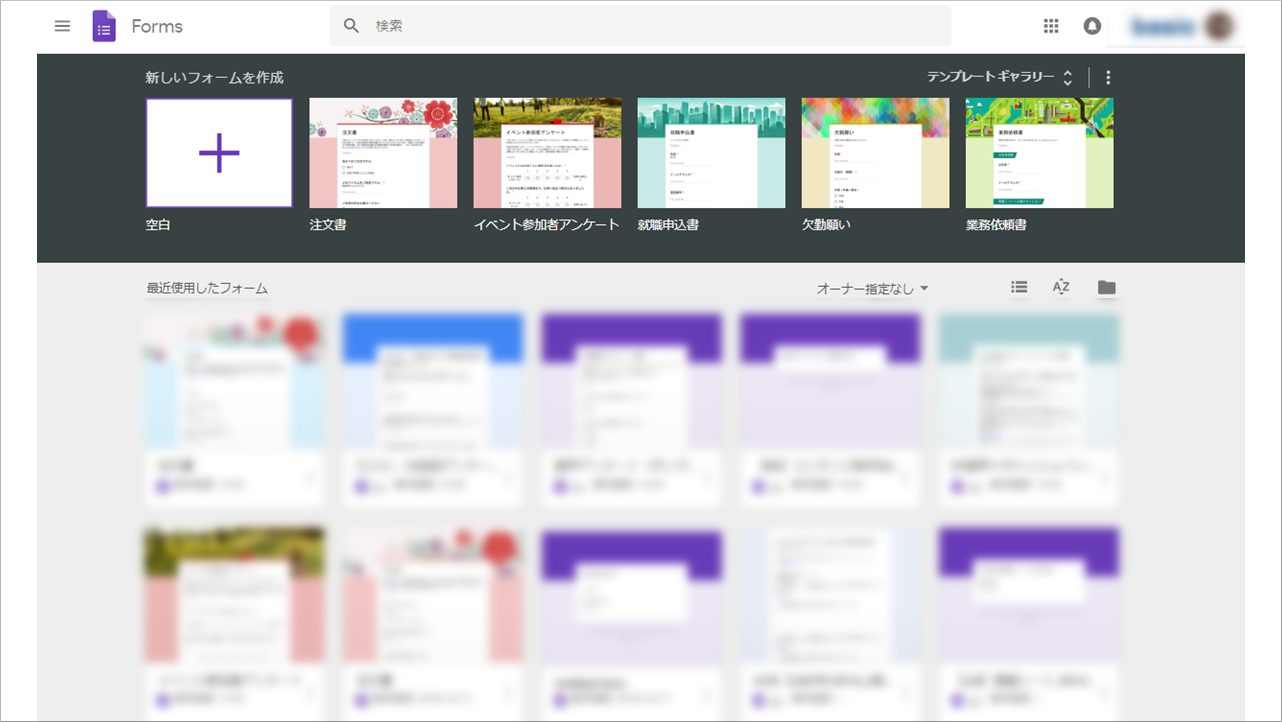Select the 欠勤願い template
1282x722 pixels.
875,152
